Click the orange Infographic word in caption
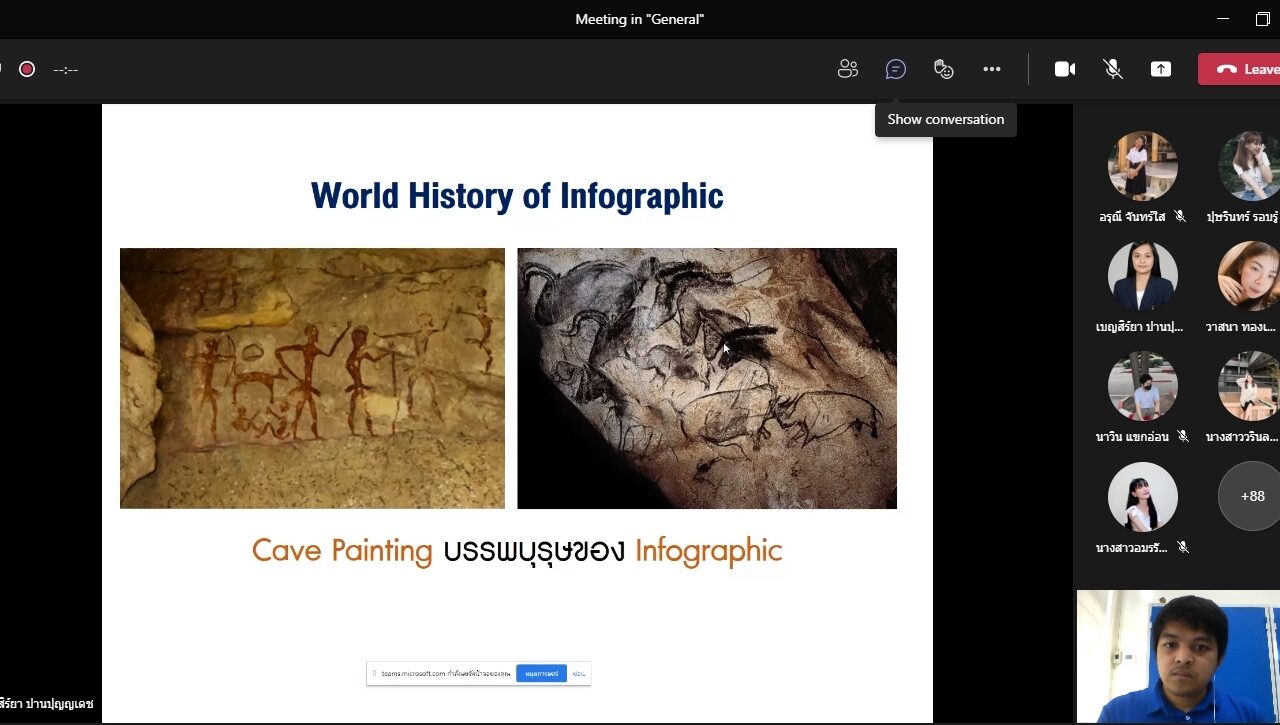 (708, 551)
